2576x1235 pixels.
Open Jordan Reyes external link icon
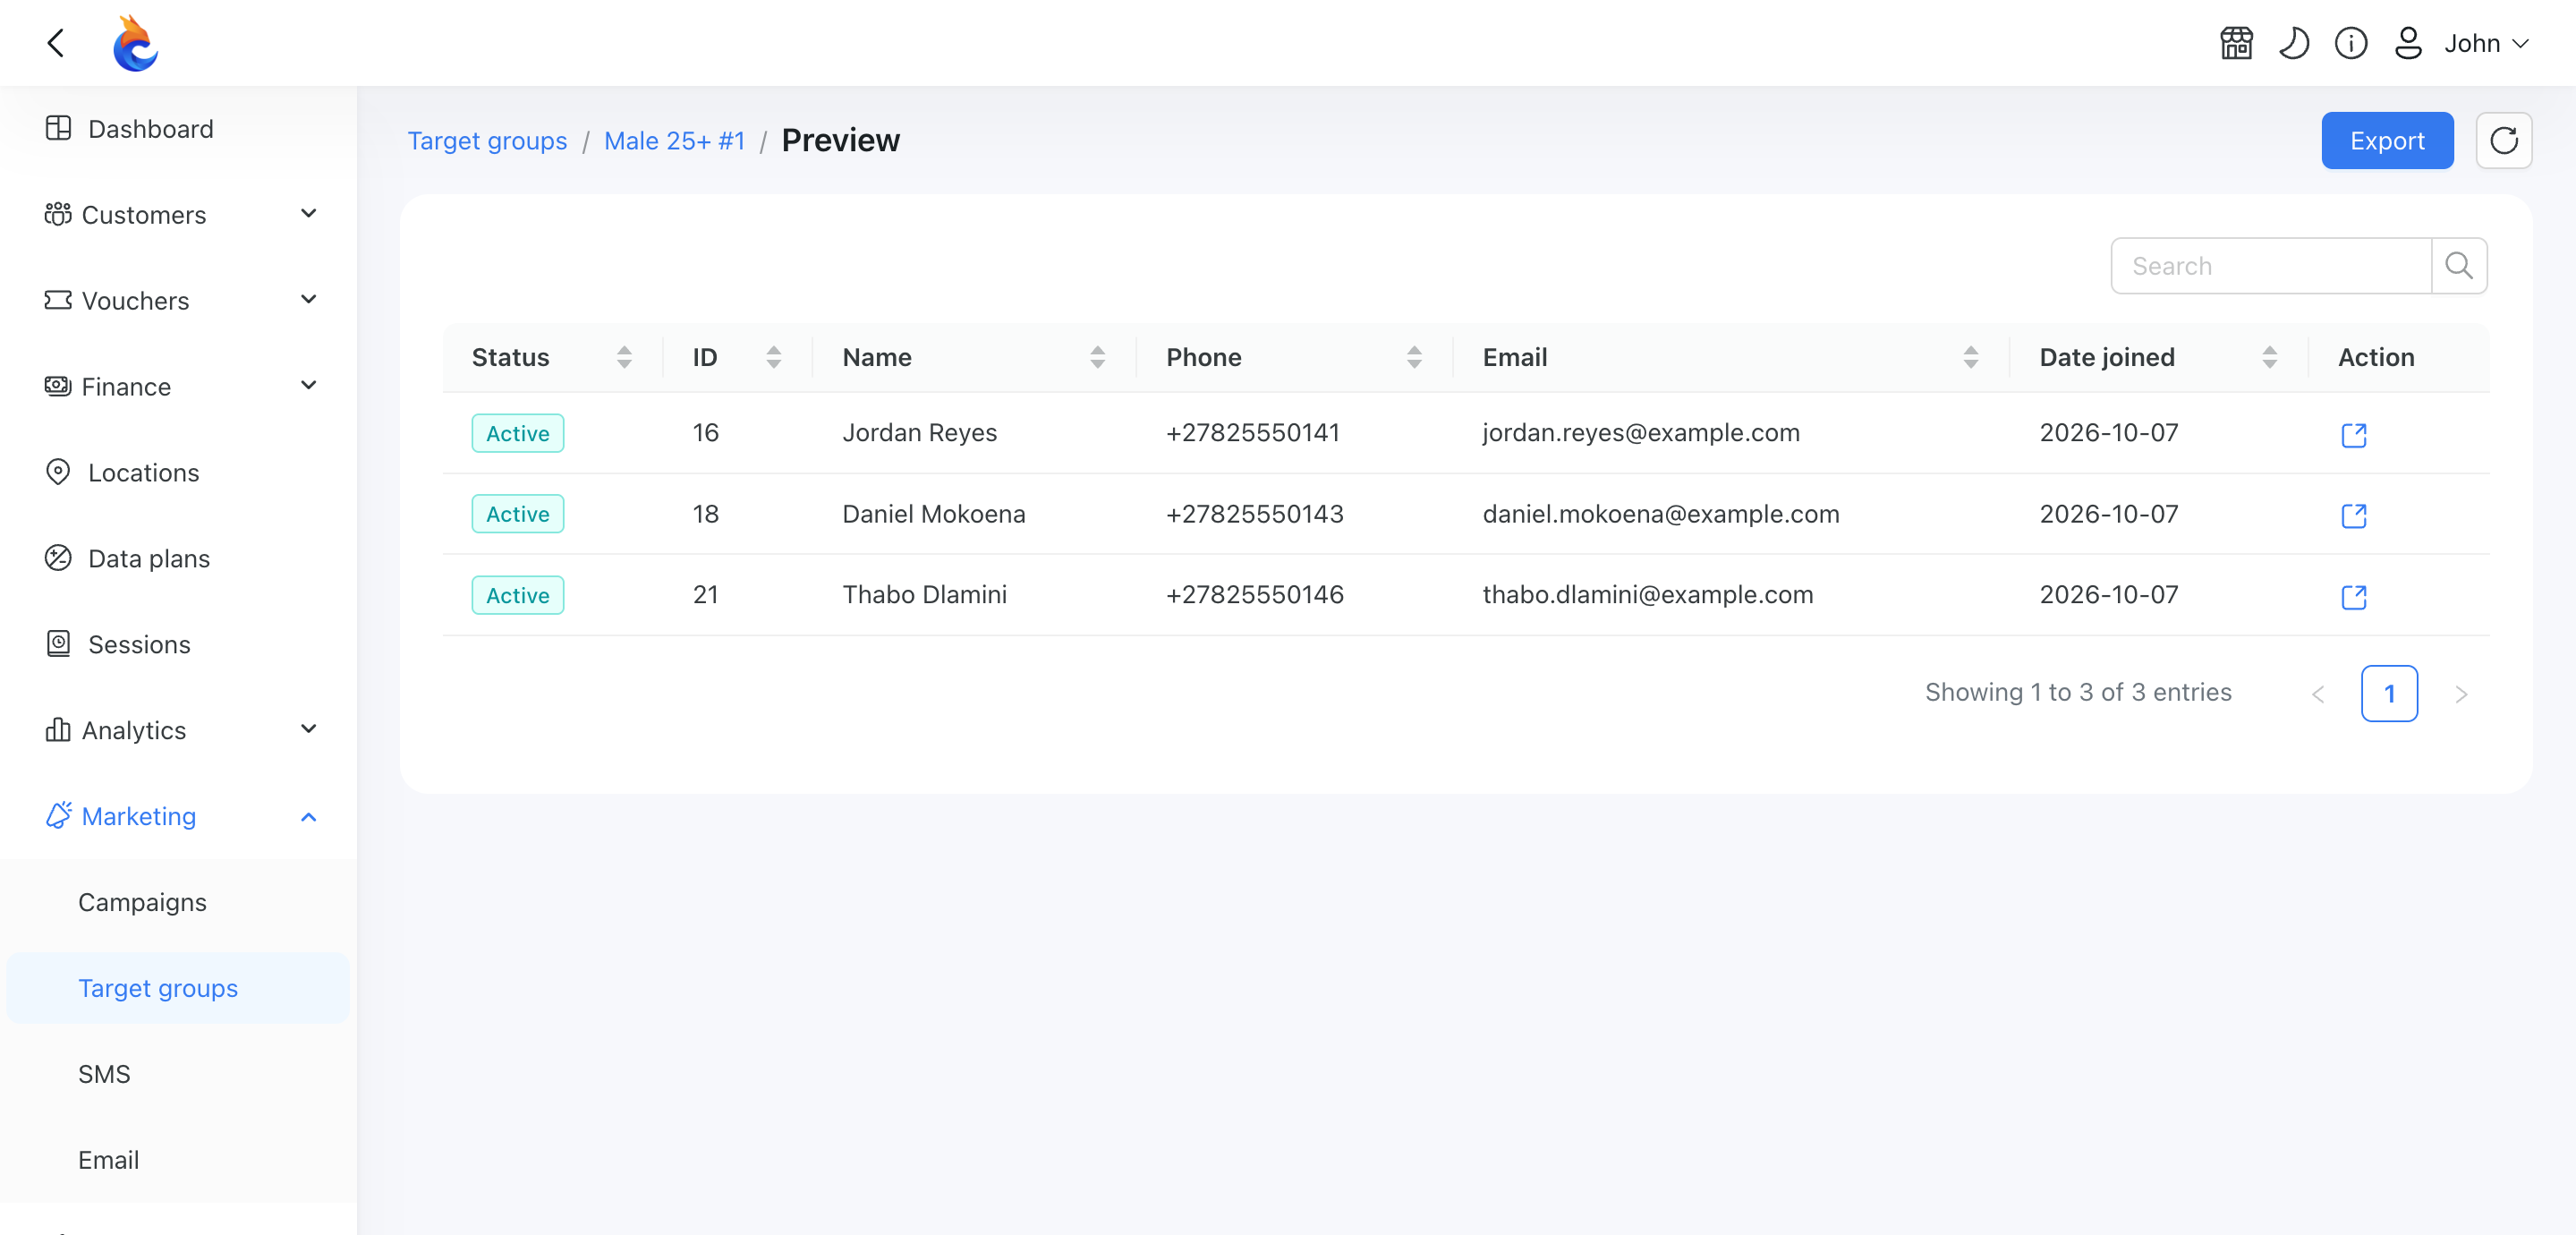coord(2354,434)
